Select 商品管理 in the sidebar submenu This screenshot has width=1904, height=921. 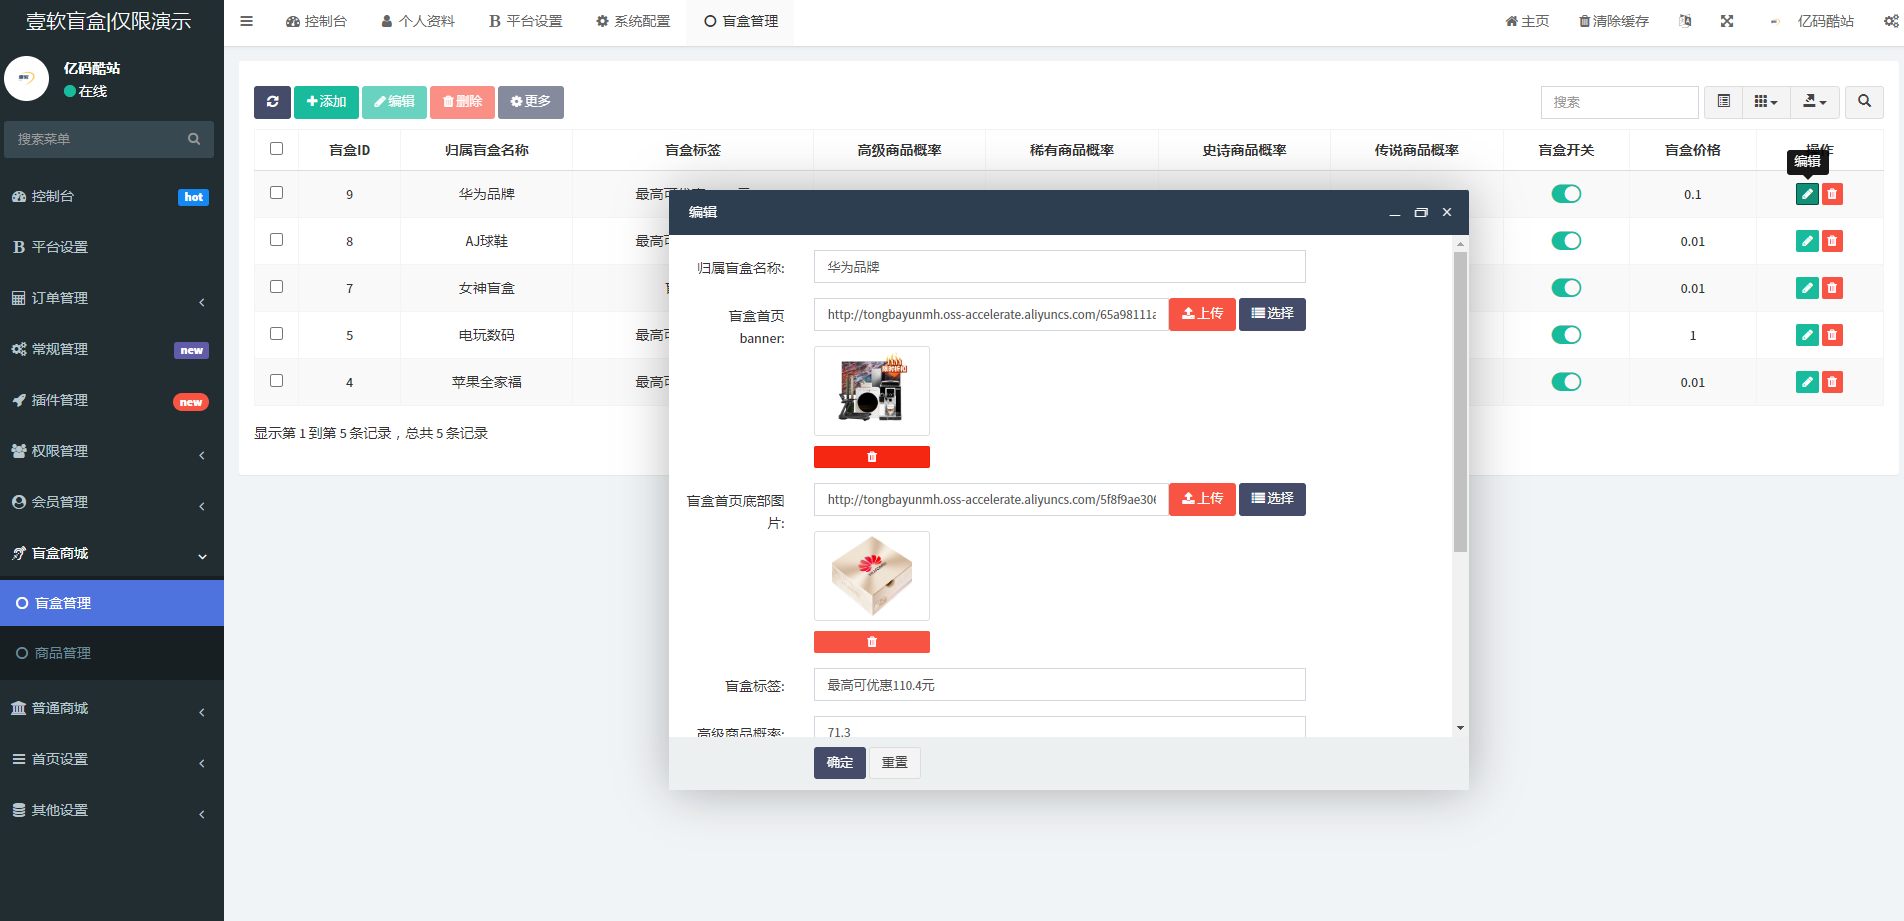[x=63, y=653]
